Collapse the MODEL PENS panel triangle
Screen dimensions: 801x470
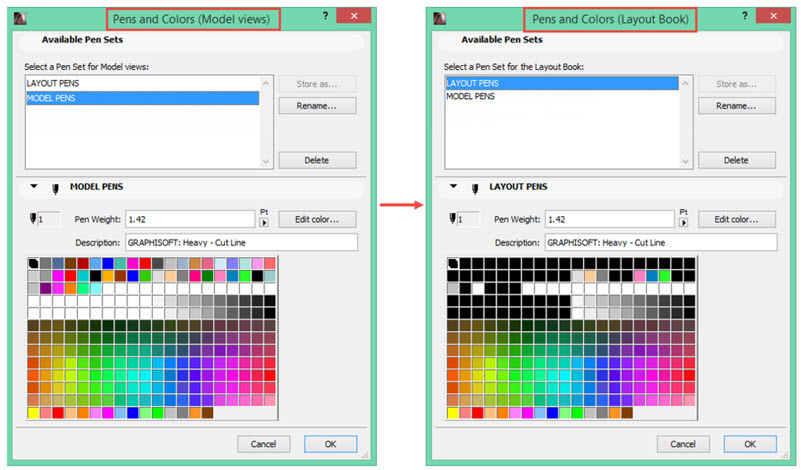pyautogui.click(x=34, y=186)
